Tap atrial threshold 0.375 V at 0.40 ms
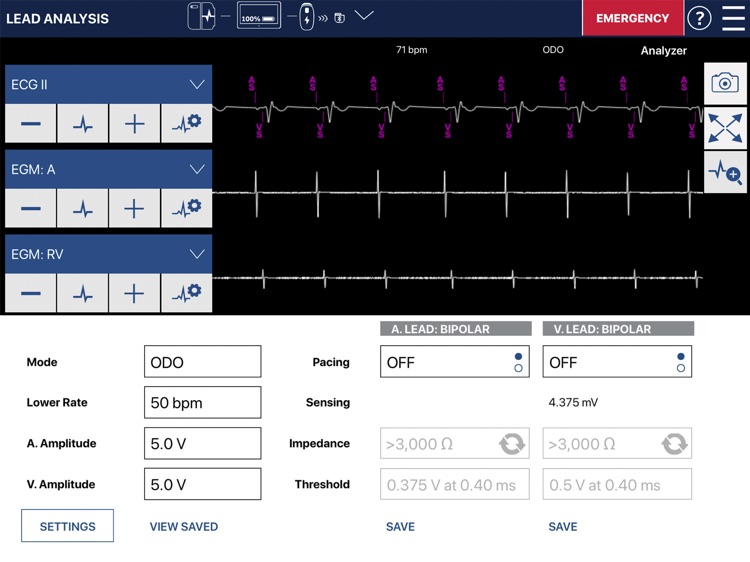The height and width of the screenshot is (562, 750). tap(455, 485)
